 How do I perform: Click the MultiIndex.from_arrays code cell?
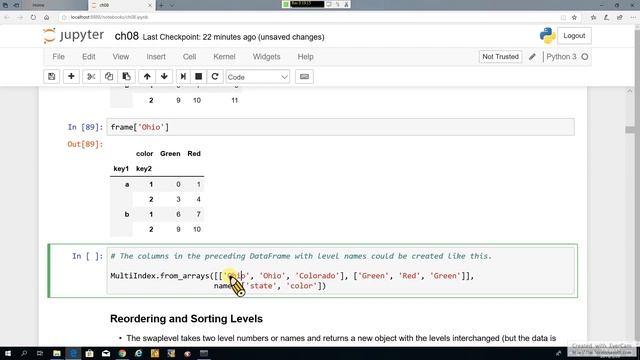click(x=341, y=271)
